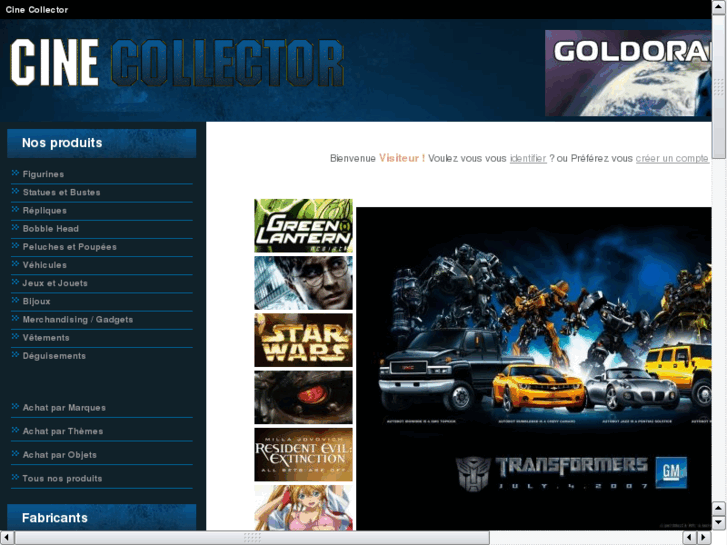Click horizontal scrollbar left arrow
Screen dimensions: 727x545
coord(7,538)
